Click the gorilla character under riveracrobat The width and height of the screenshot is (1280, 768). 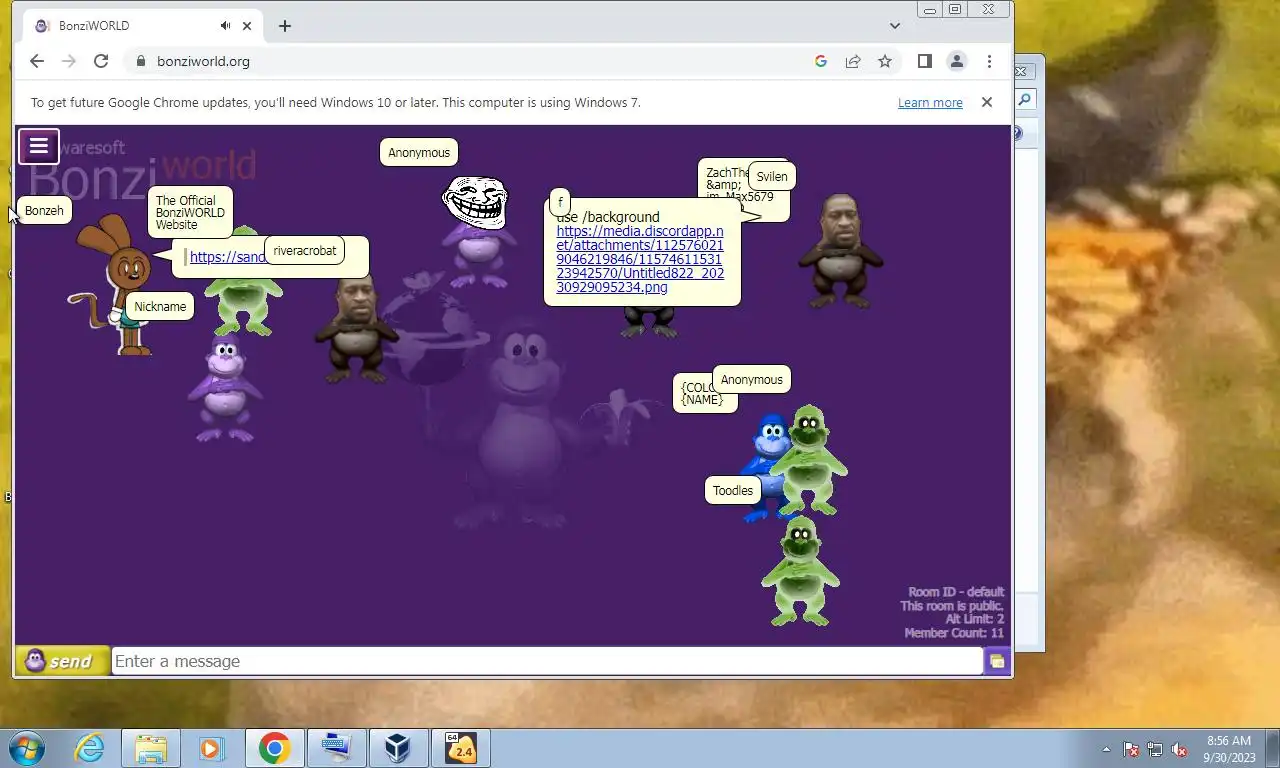coord(357,327)
